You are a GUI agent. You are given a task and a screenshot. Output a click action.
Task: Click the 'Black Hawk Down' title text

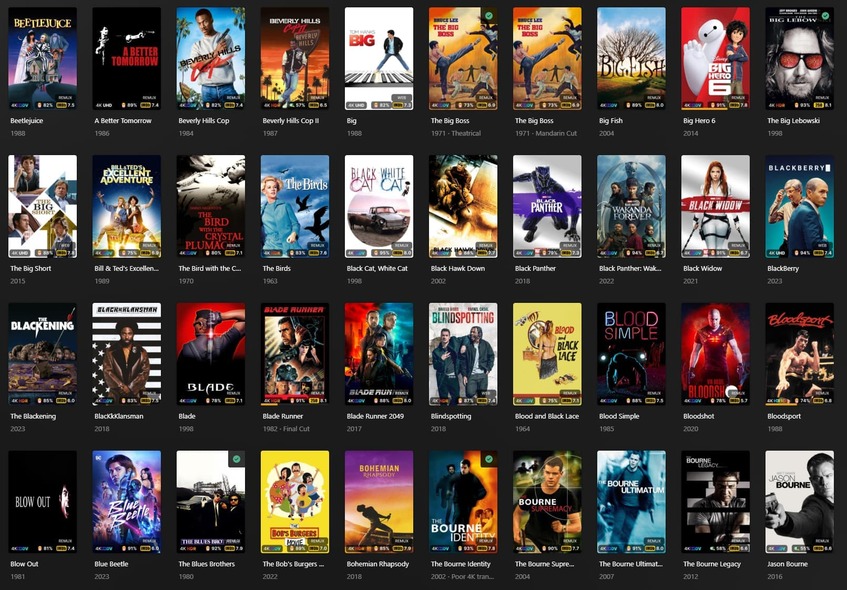(x=458, y=269)
